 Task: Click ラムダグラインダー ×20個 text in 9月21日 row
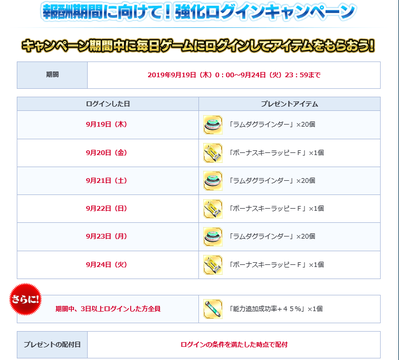coord(272,180)
